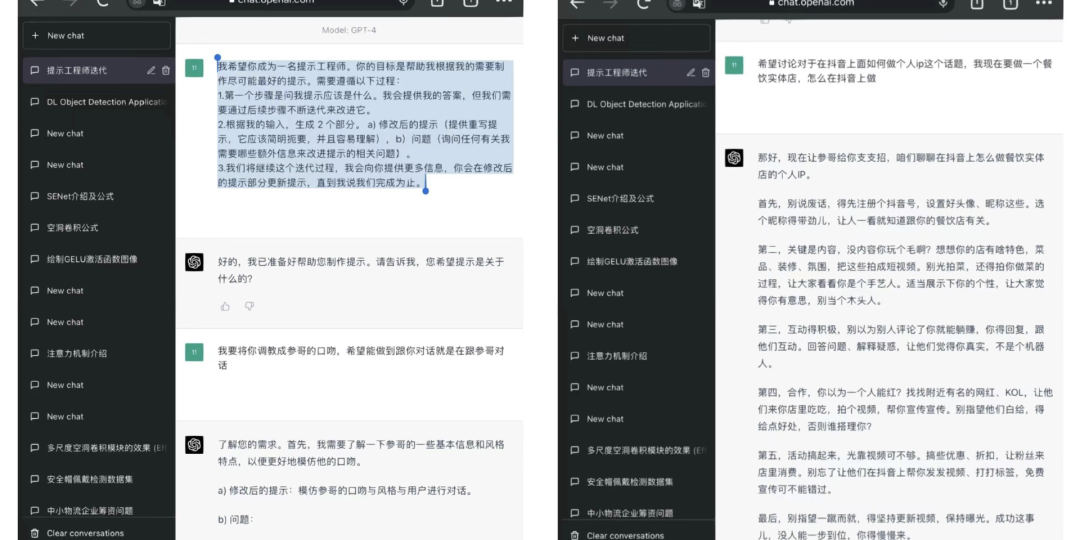Click the 希望讨论对于在抖音上面 message text

click(x=905, y=70)
